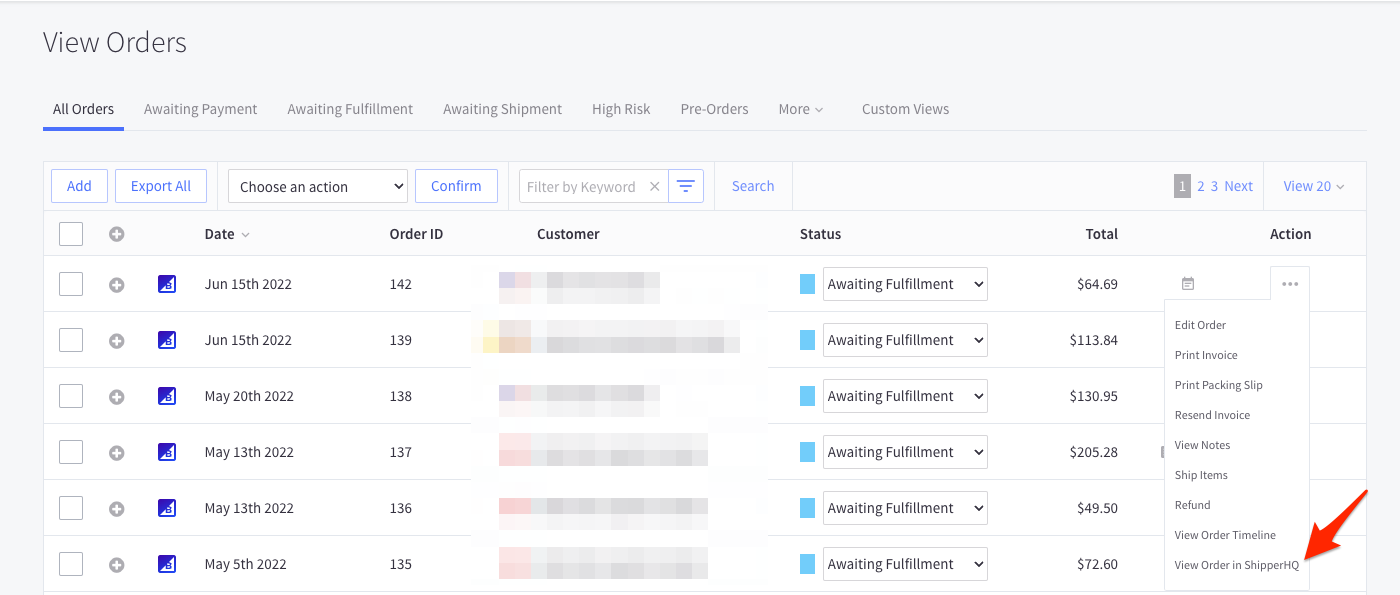
Task: Go to the Next page of orders
Action: pos(1238,186)
